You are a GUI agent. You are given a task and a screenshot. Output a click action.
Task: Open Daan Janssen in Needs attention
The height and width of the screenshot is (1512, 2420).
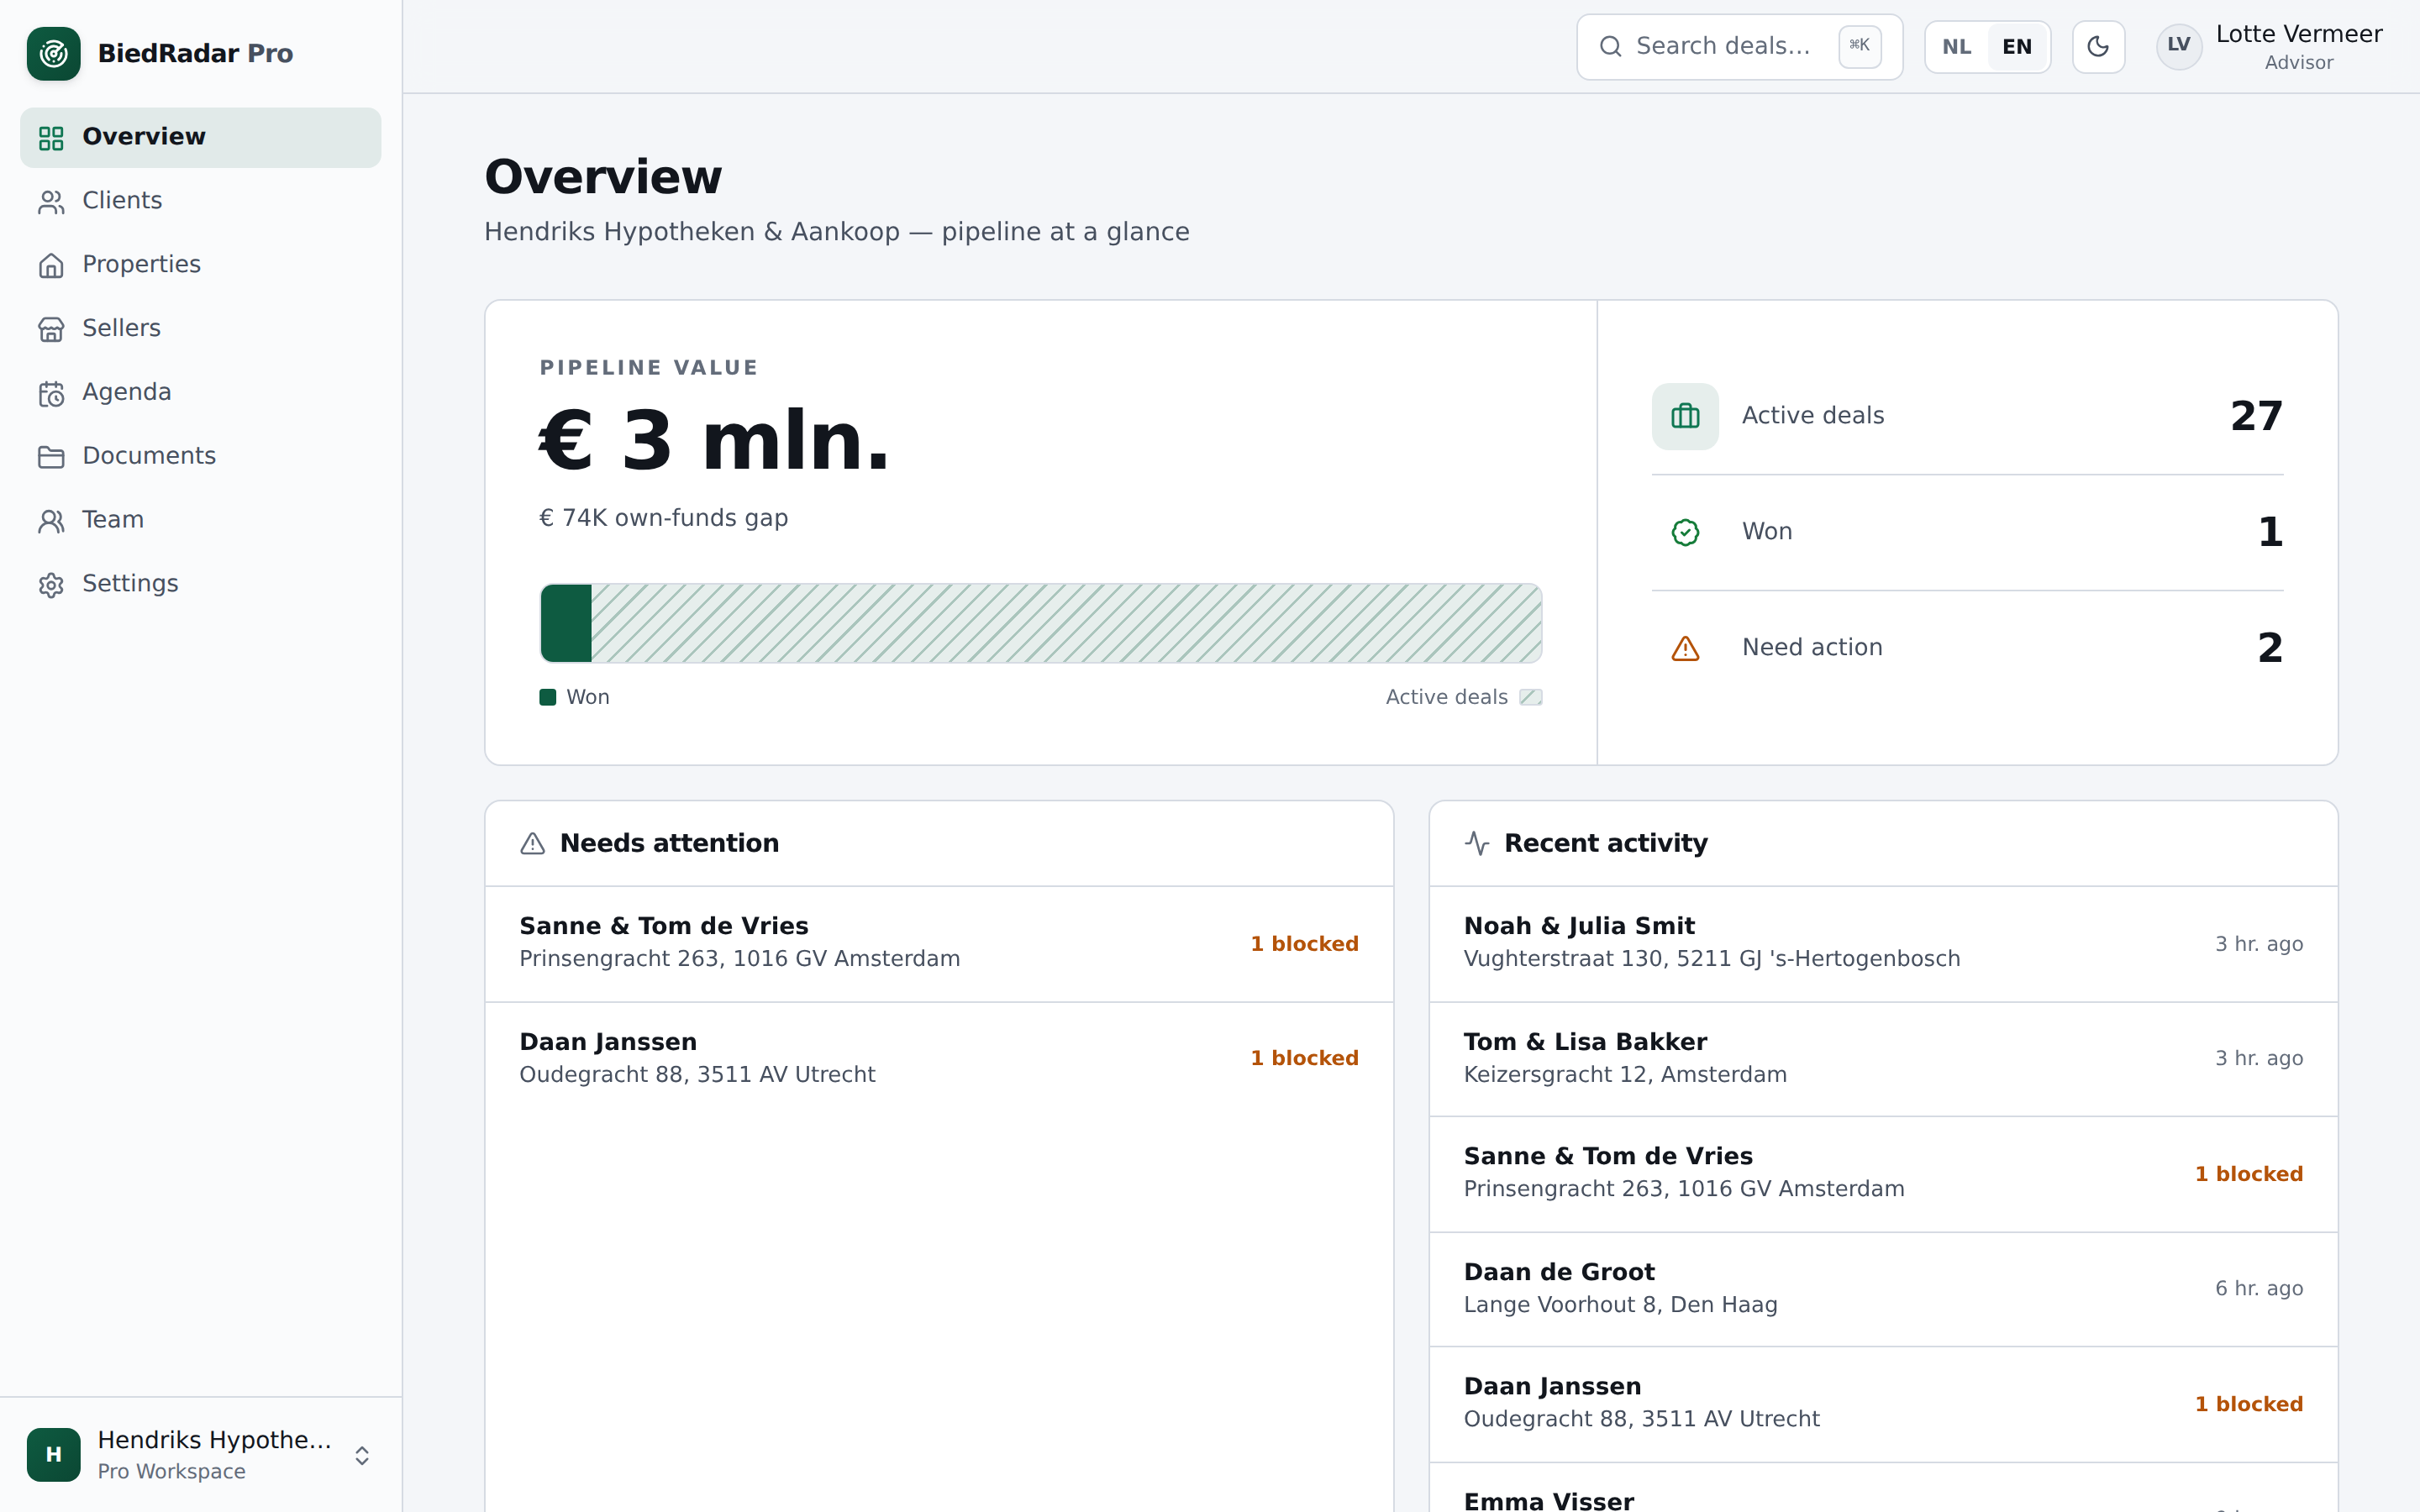tap(939, 1059)
